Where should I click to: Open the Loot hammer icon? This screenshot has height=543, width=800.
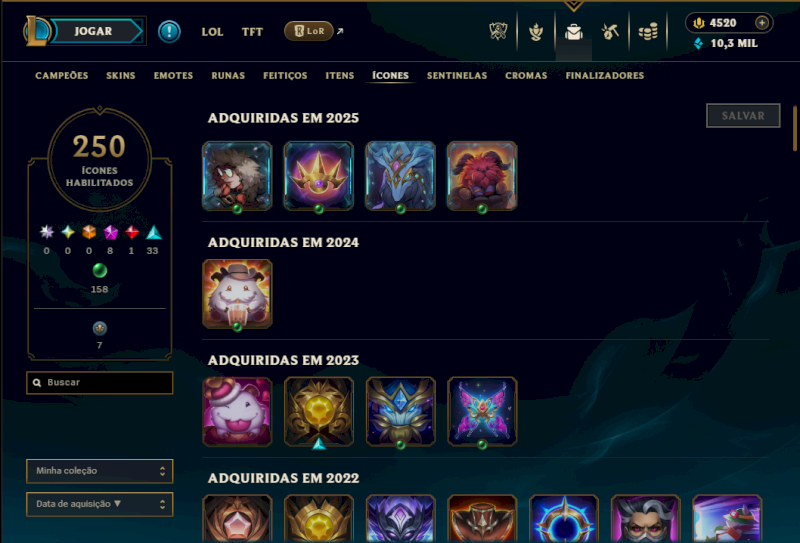pyautogui.click(x=610, y=32)
